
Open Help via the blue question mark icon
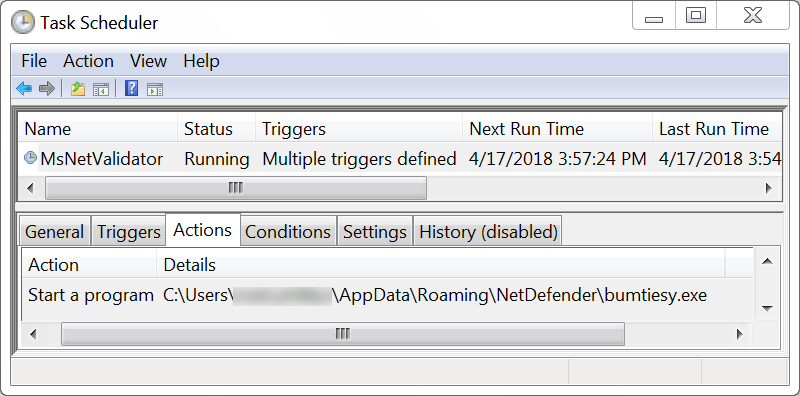coord(131,89)
